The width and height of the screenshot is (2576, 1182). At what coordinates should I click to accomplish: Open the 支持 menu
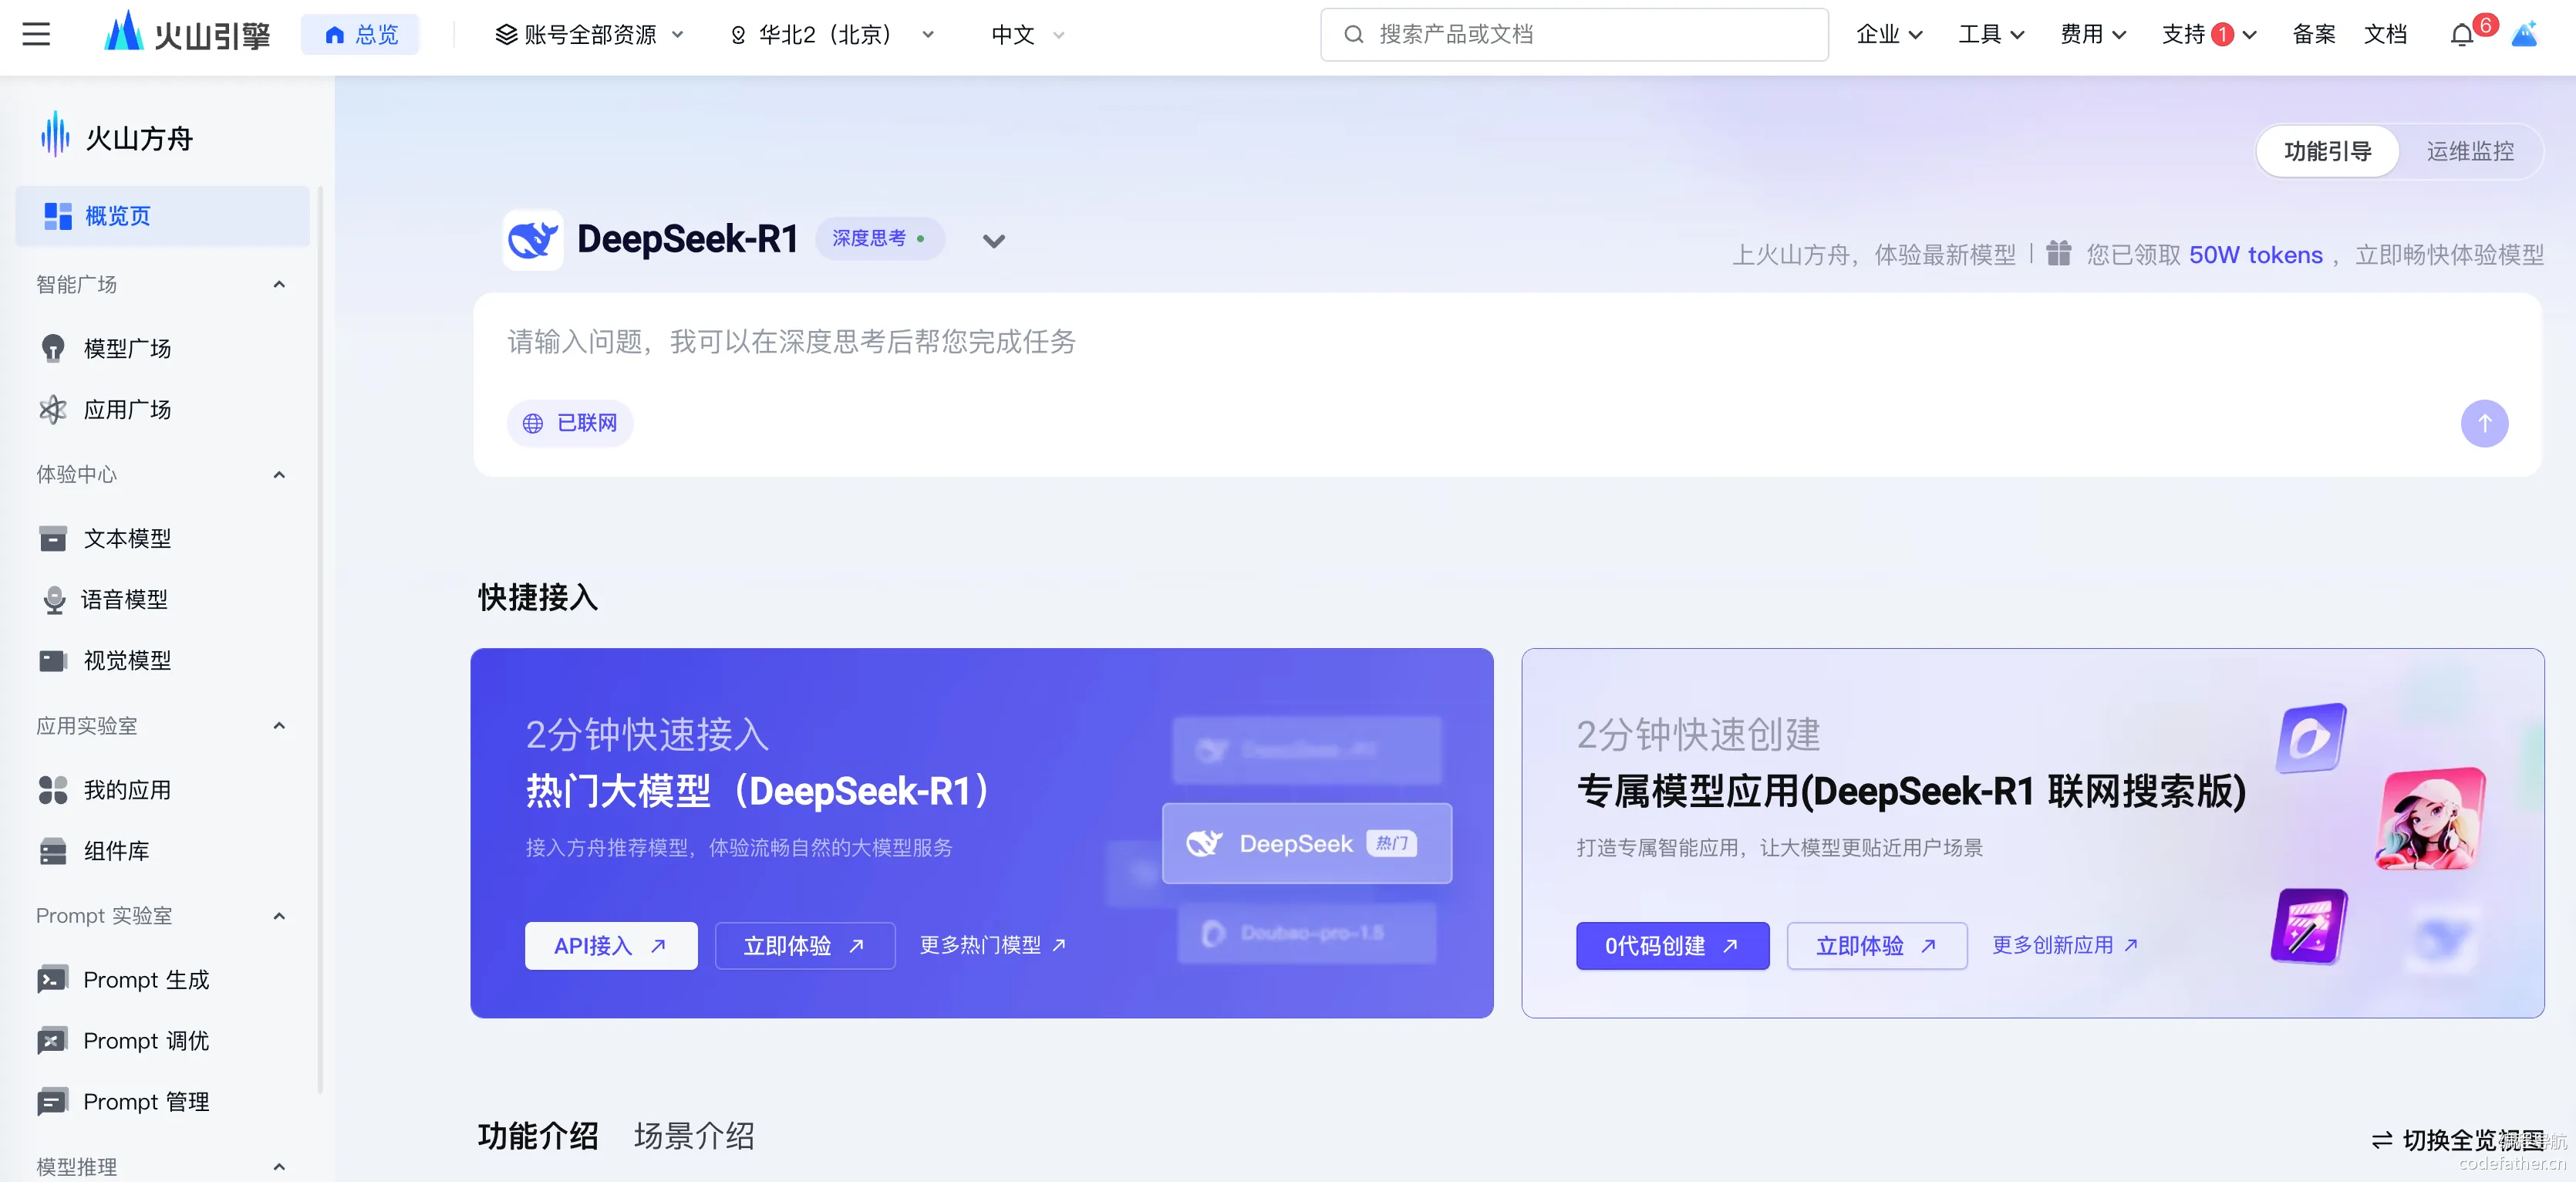pyautogui.click(x=2209, y=35)
